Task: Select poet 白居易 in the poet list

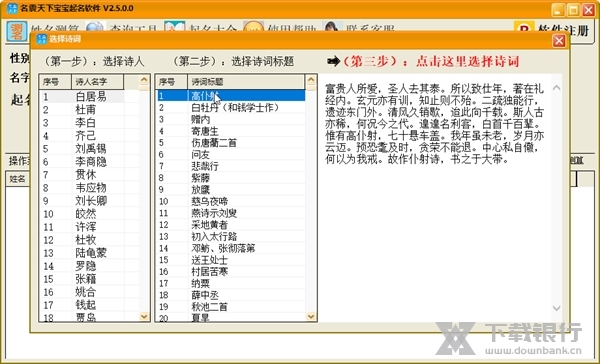Action: tap(91, 96)
